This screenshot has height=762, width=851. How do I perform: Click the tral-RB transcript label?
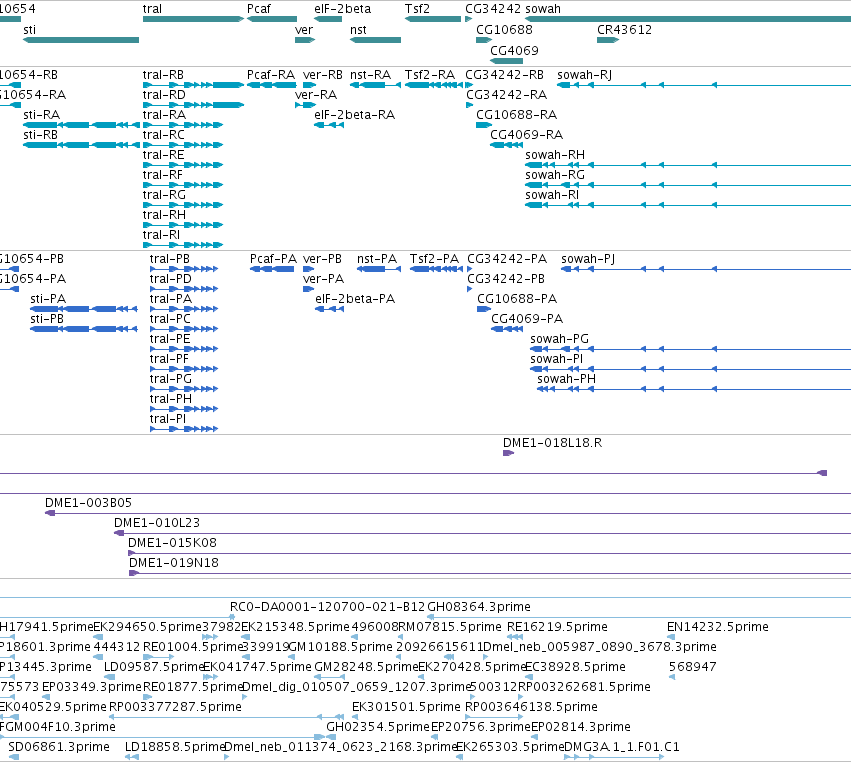click(163, 74)
